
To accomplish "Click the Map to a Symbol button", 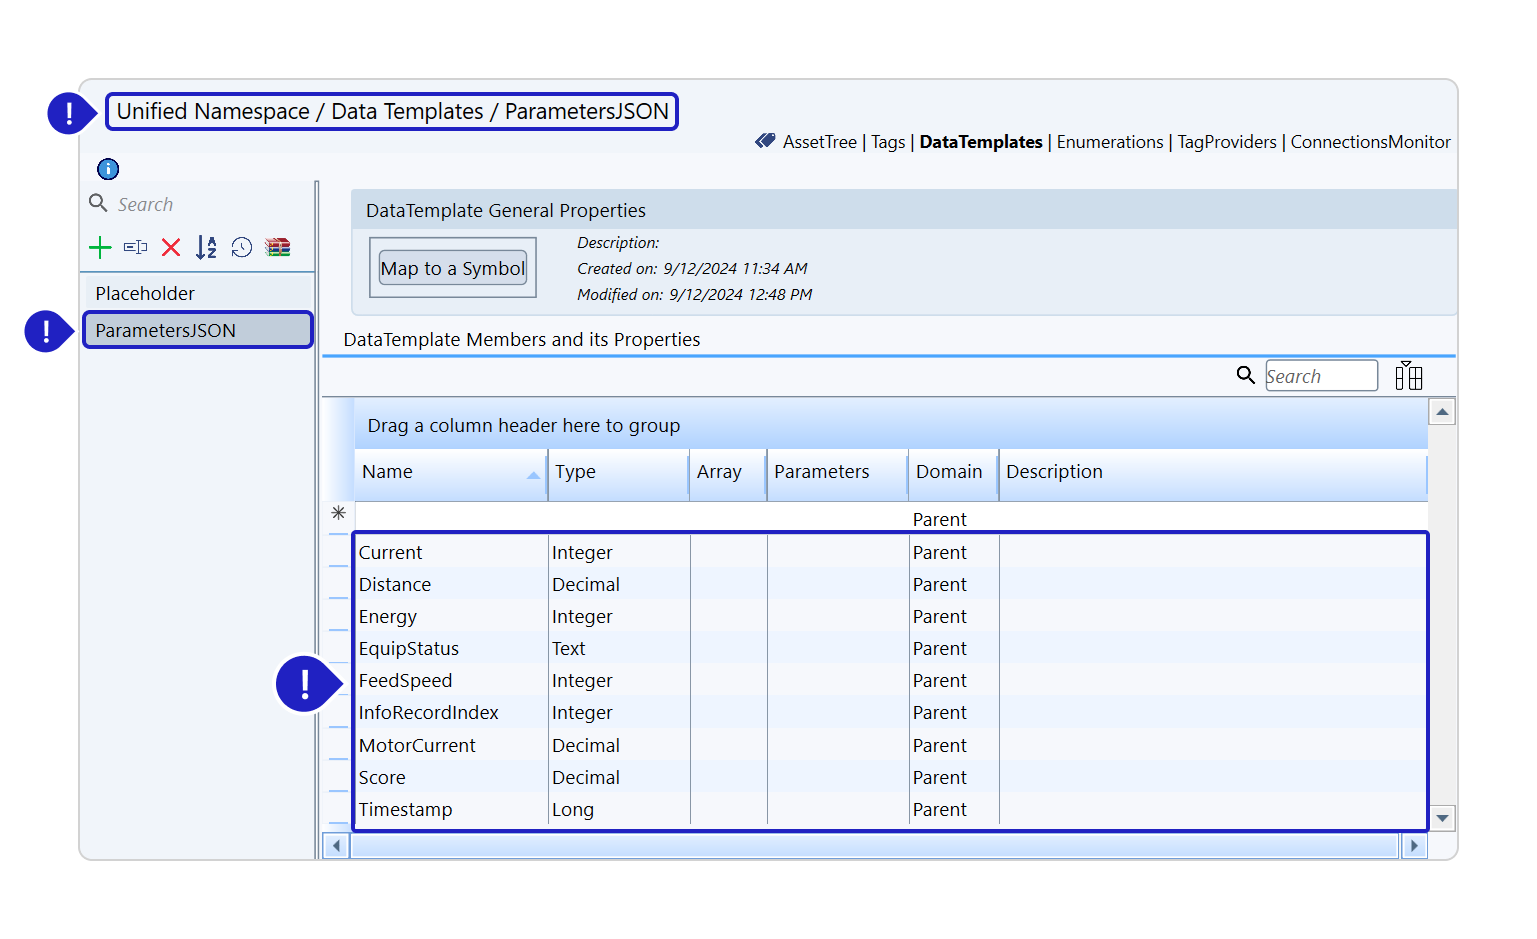I will point(453,268).
